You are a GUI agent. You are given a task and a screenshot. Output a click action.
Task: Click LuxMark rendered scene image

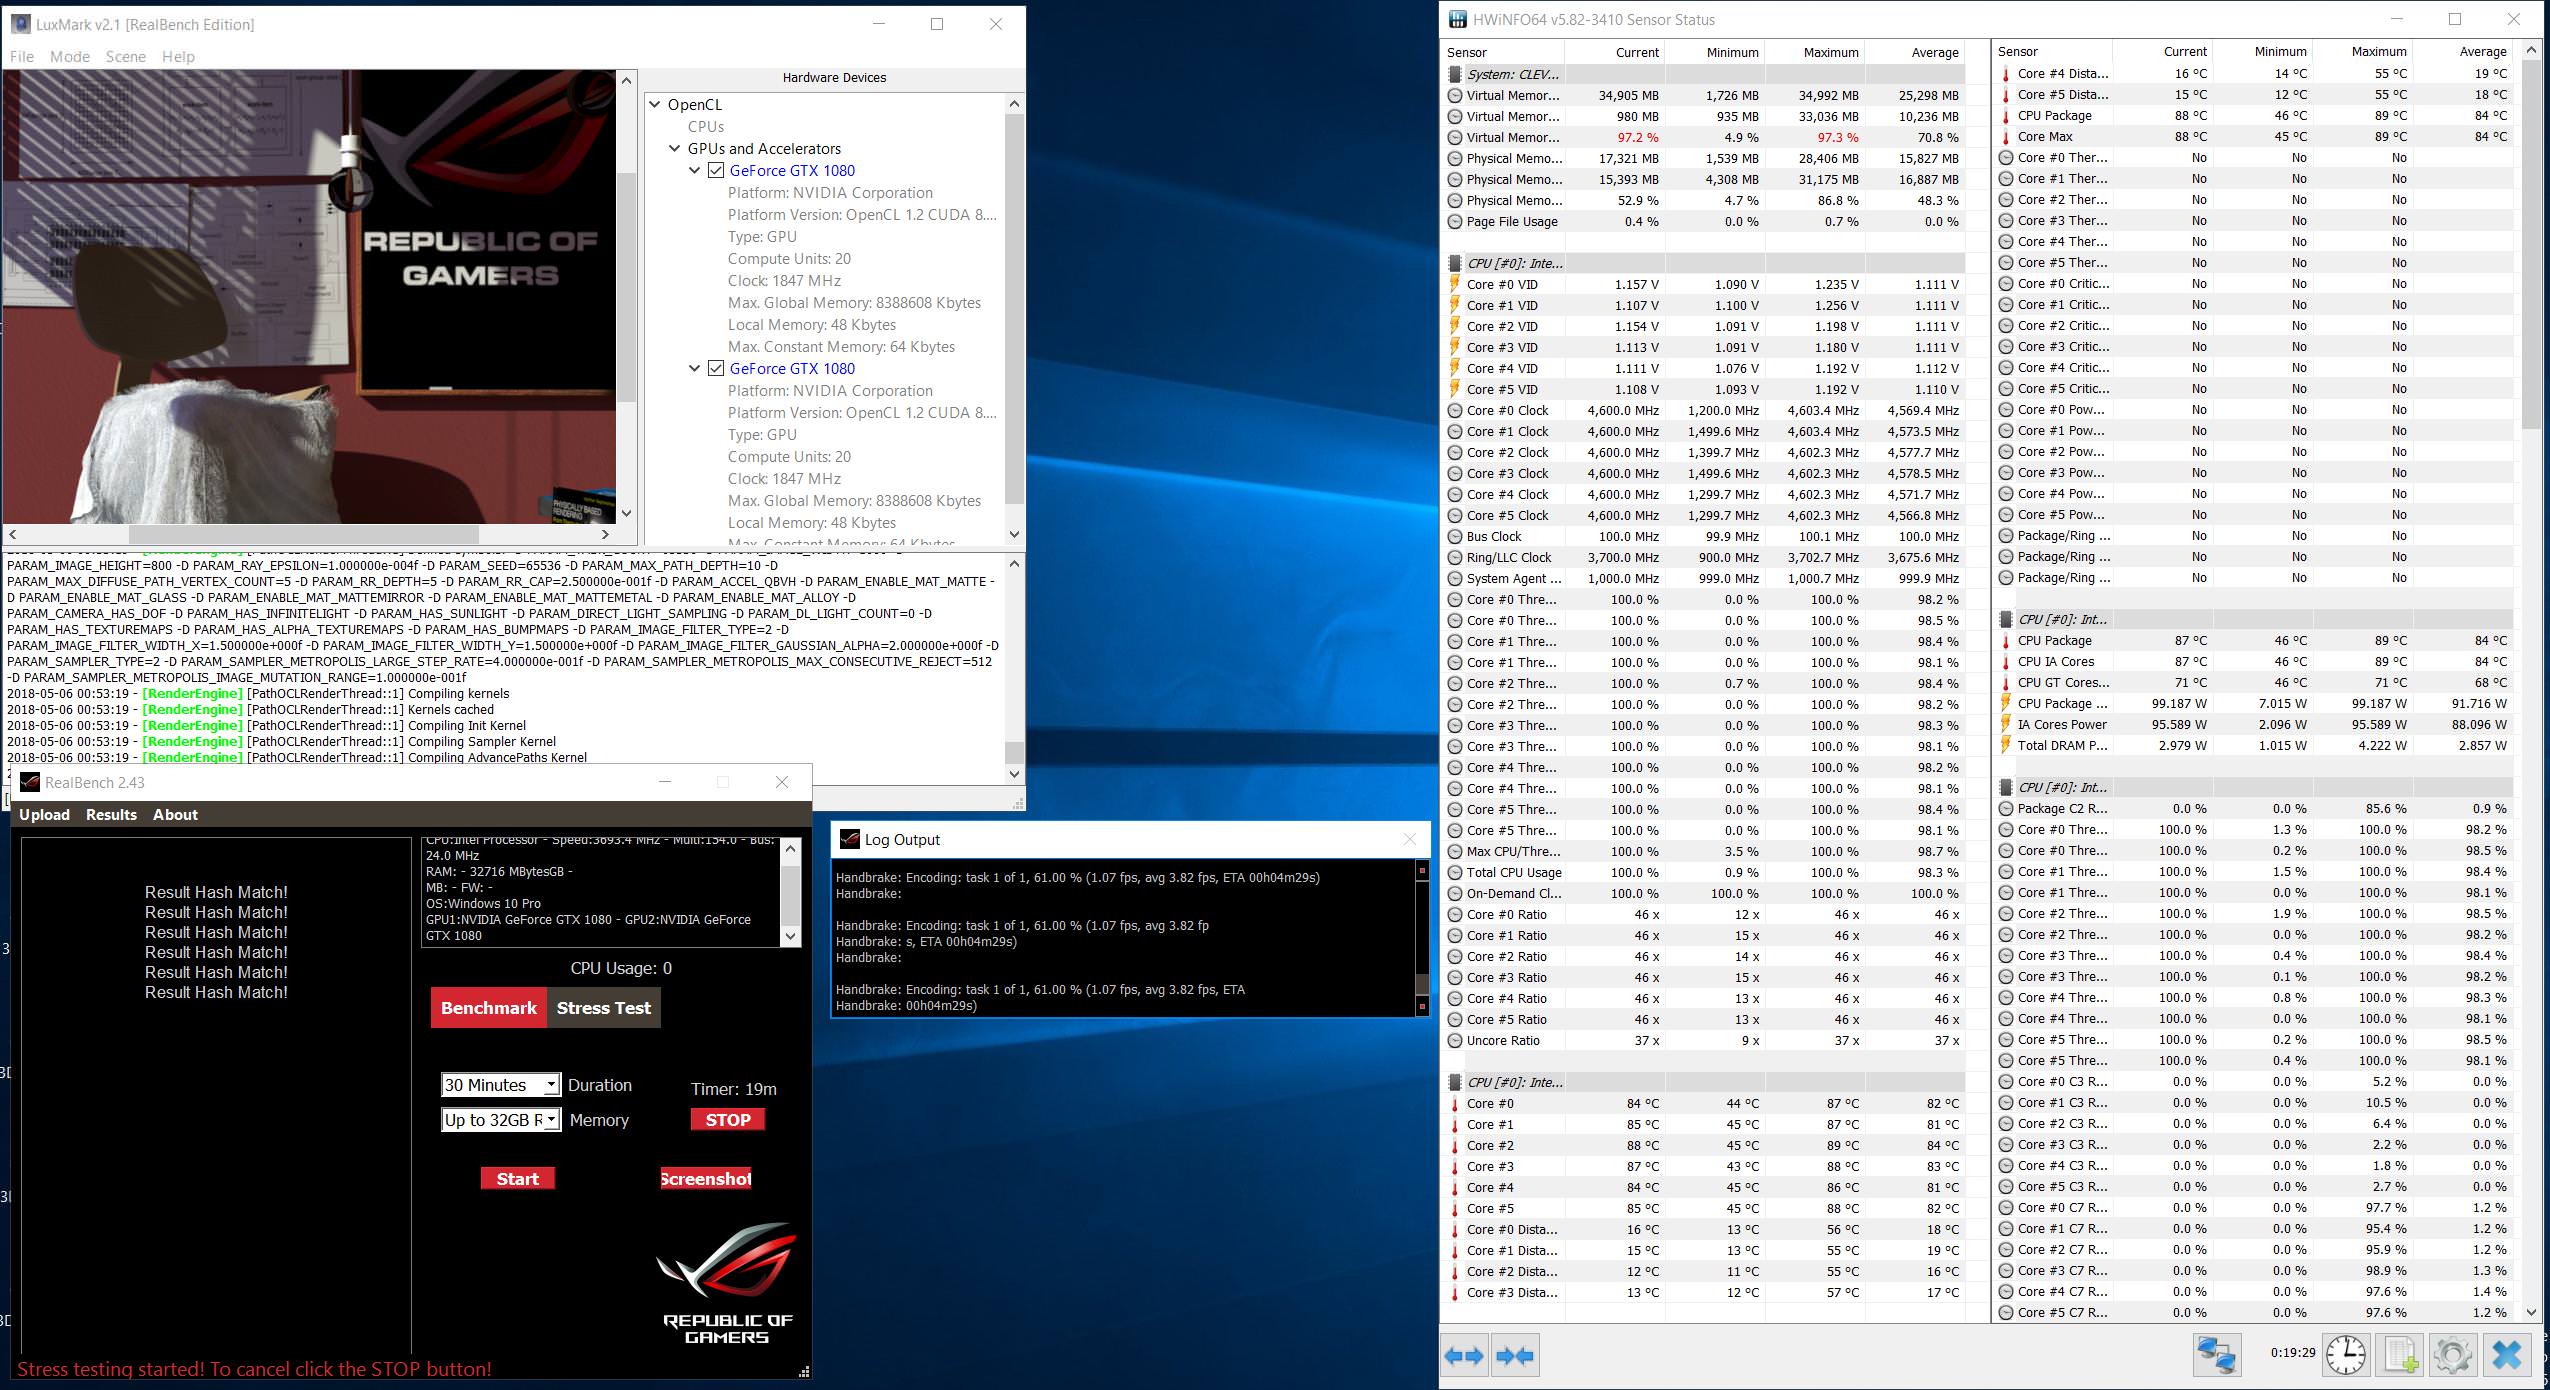[x=310, y=296]
